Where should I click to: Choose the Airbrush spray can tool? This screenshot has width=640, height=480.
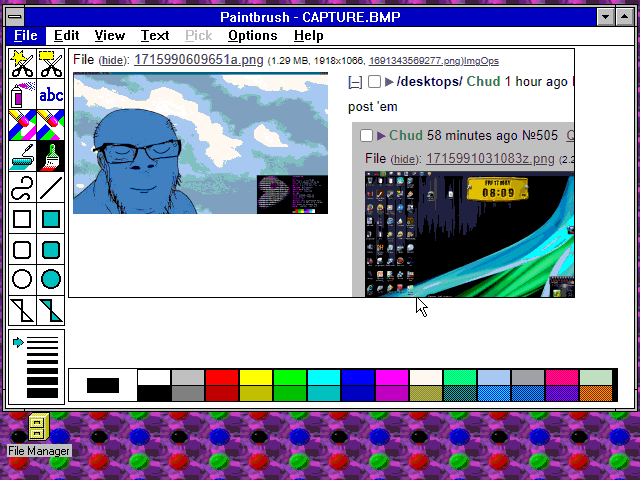(x=22, y=95)
